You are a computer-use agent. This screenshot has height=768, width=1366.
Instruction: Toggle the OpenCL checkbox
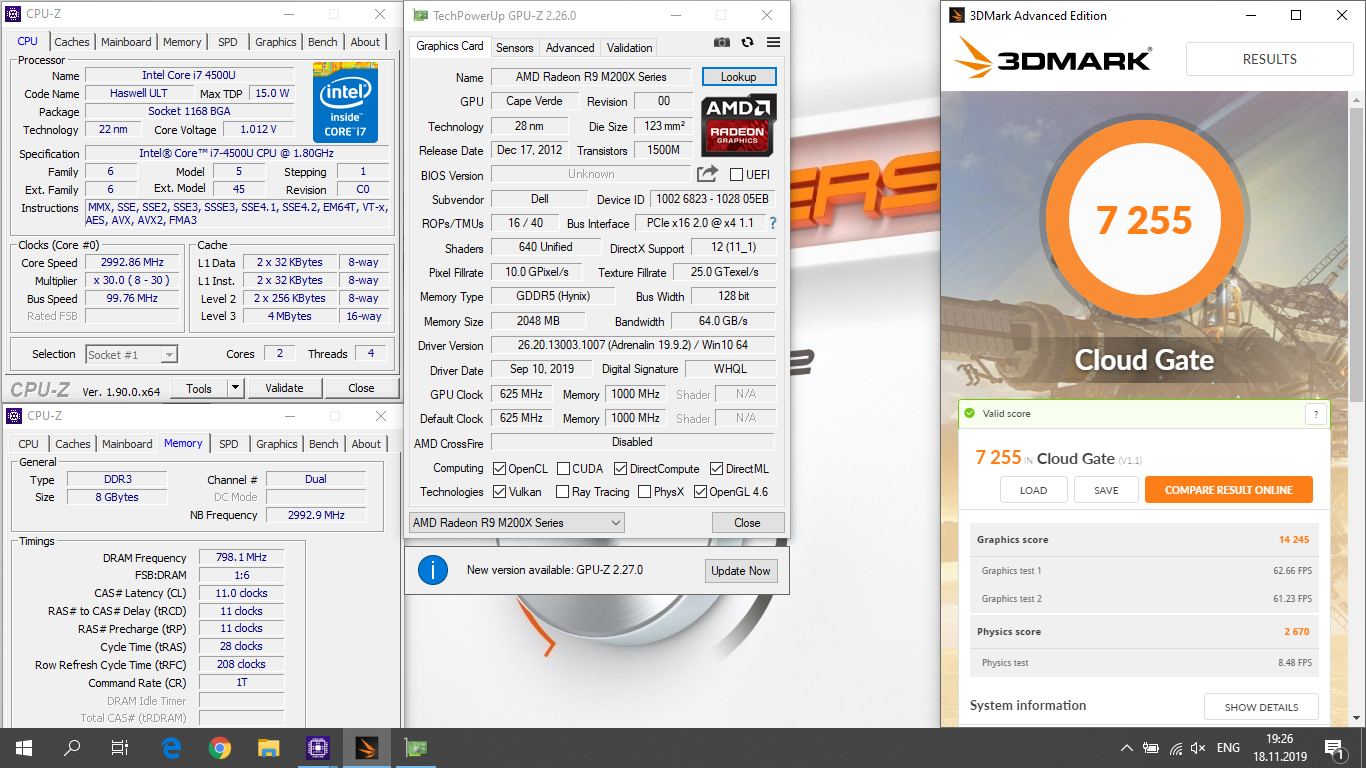point(500,468)
